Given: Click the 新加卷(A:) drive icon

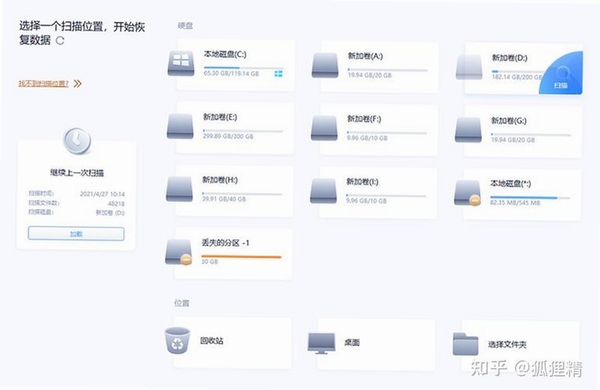Looking at the screenshot, I should click(x=325, y=65).
